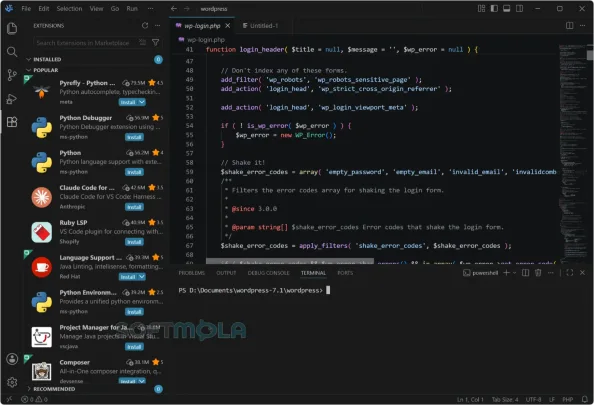This screenshot has width=594, height=405.
Task: Switch to the Debug Console tab
Action: [x=268, y=273]
